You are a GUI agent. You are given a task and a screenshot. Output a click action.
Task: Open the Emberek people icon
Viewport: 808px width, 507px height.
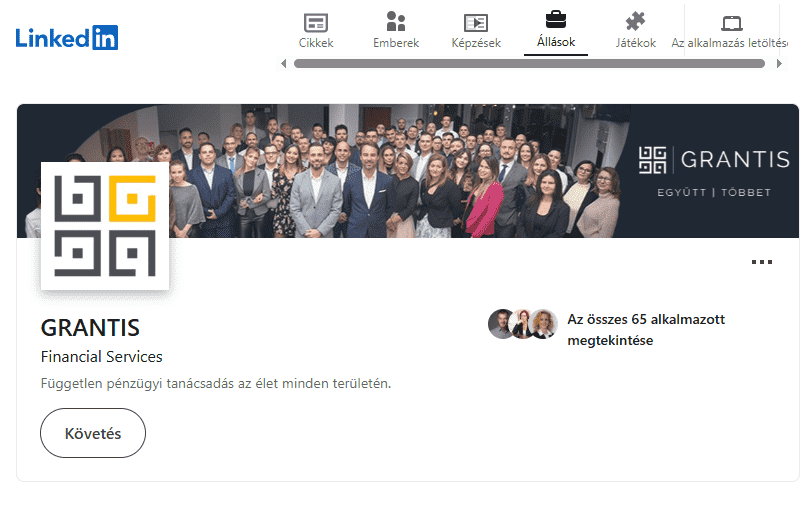396,22
